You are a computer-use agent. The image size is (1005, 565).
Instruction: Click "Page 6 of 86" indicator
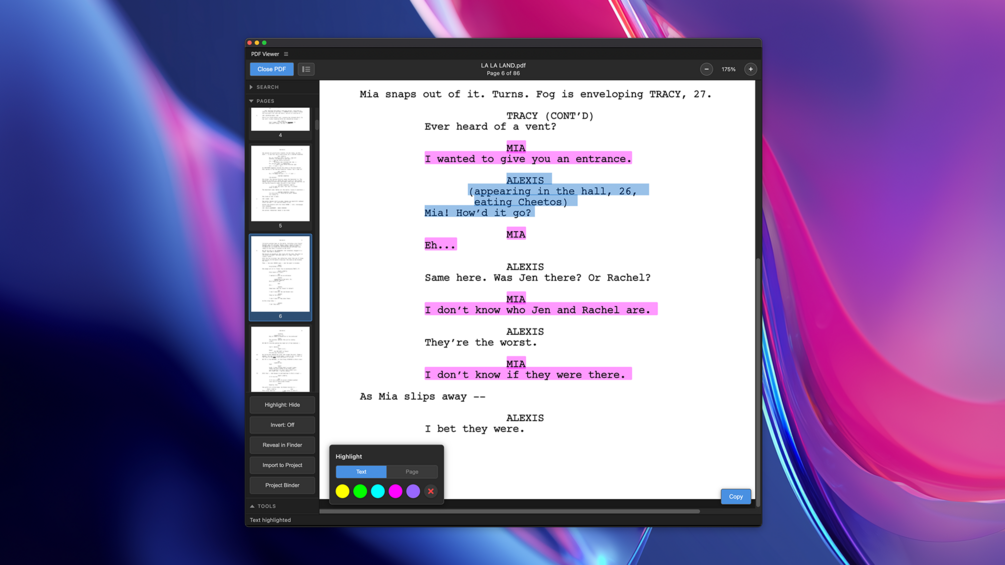pyautogui.click(x=503, y=74)
